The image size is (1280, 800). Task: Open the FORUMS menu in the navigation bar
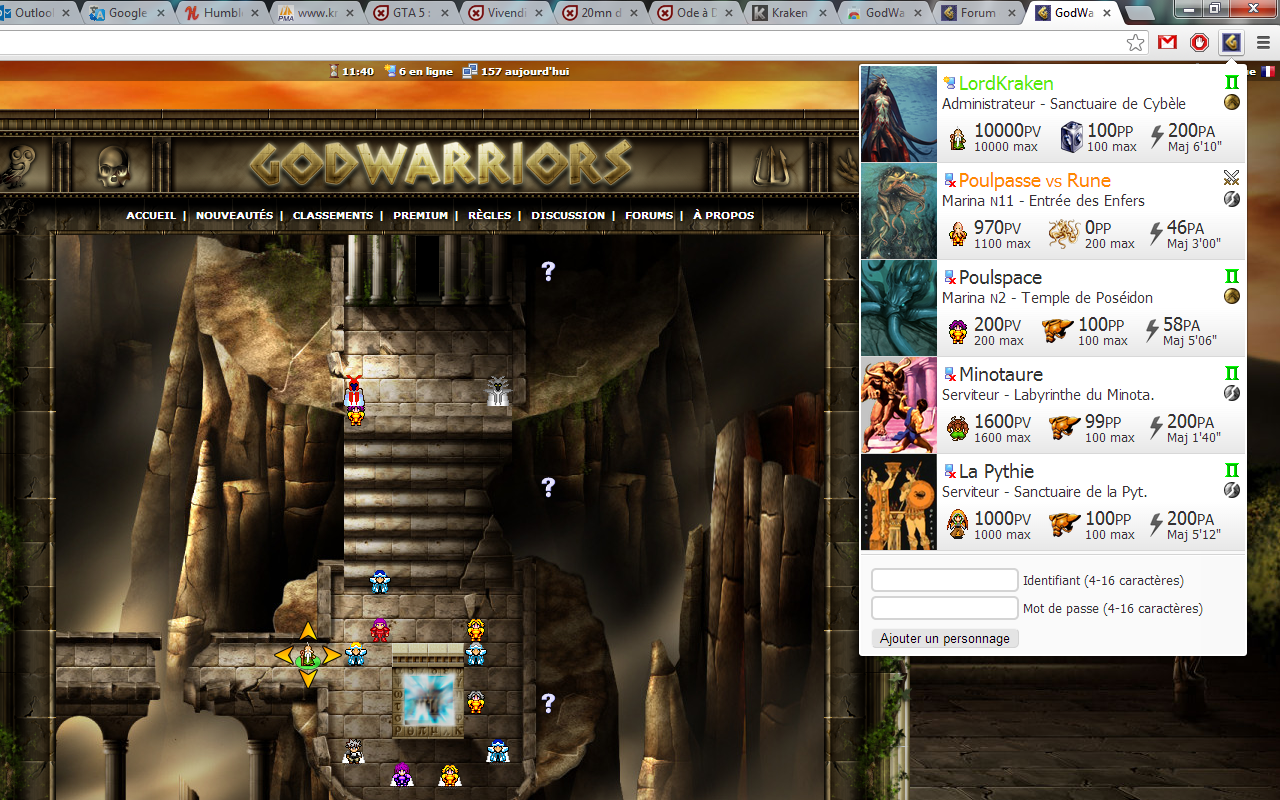649,215
